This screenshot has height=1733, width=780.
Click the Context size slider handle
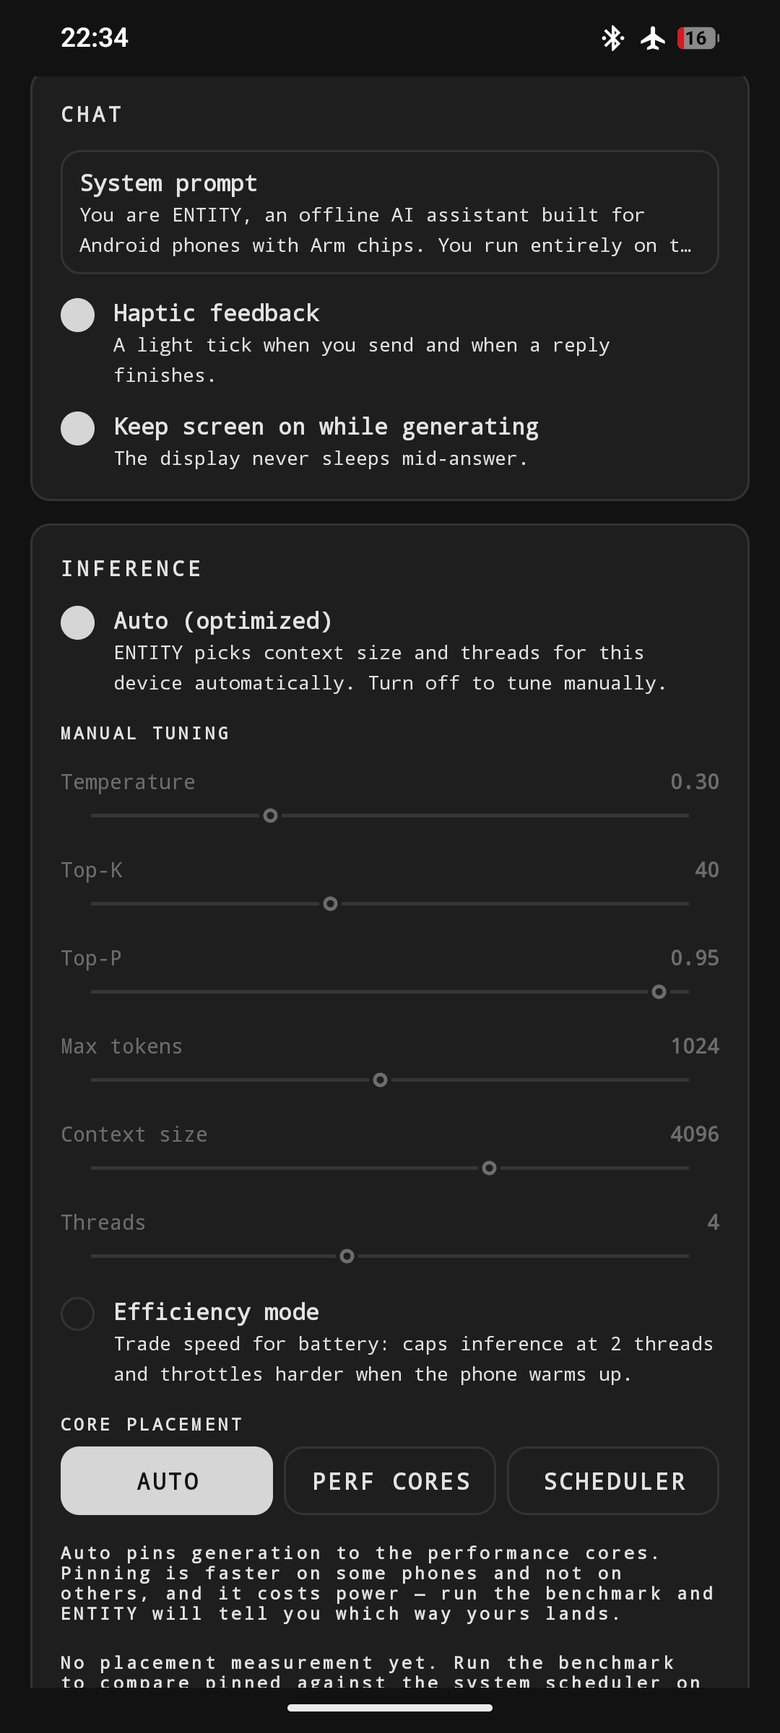coord(489,1168)
